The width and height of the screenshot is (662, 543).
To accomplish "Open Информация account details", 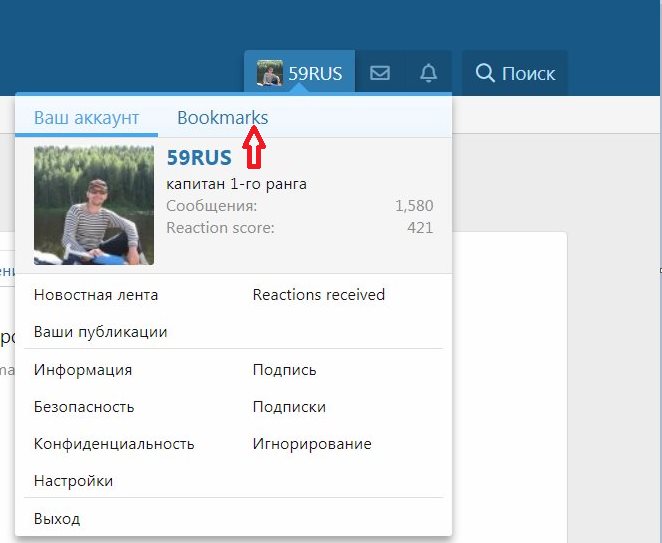I will point(83,370).
